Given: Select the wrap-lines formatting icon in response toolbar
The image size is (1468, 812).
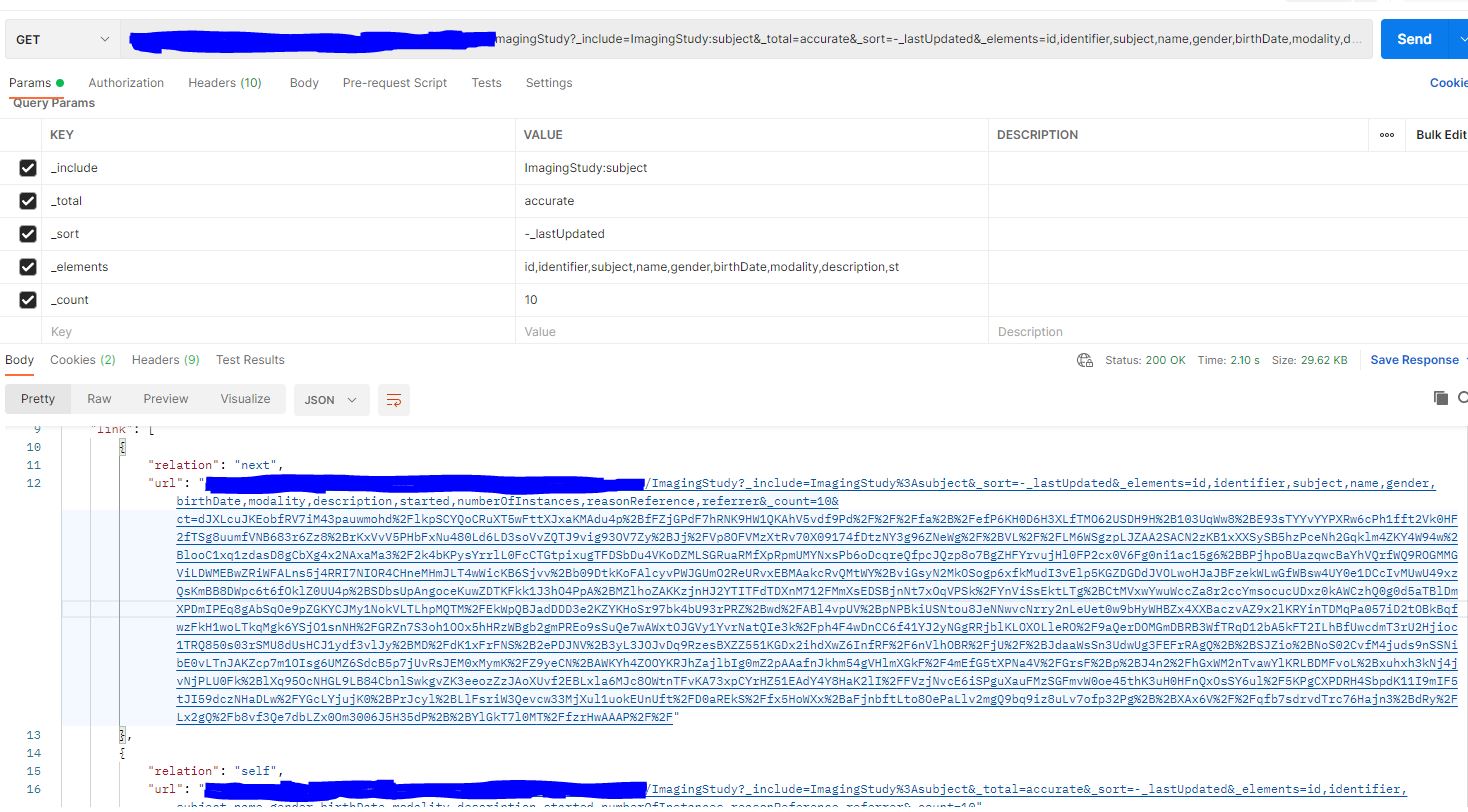Looking at the screenshot, I should (x=393, y=400).
